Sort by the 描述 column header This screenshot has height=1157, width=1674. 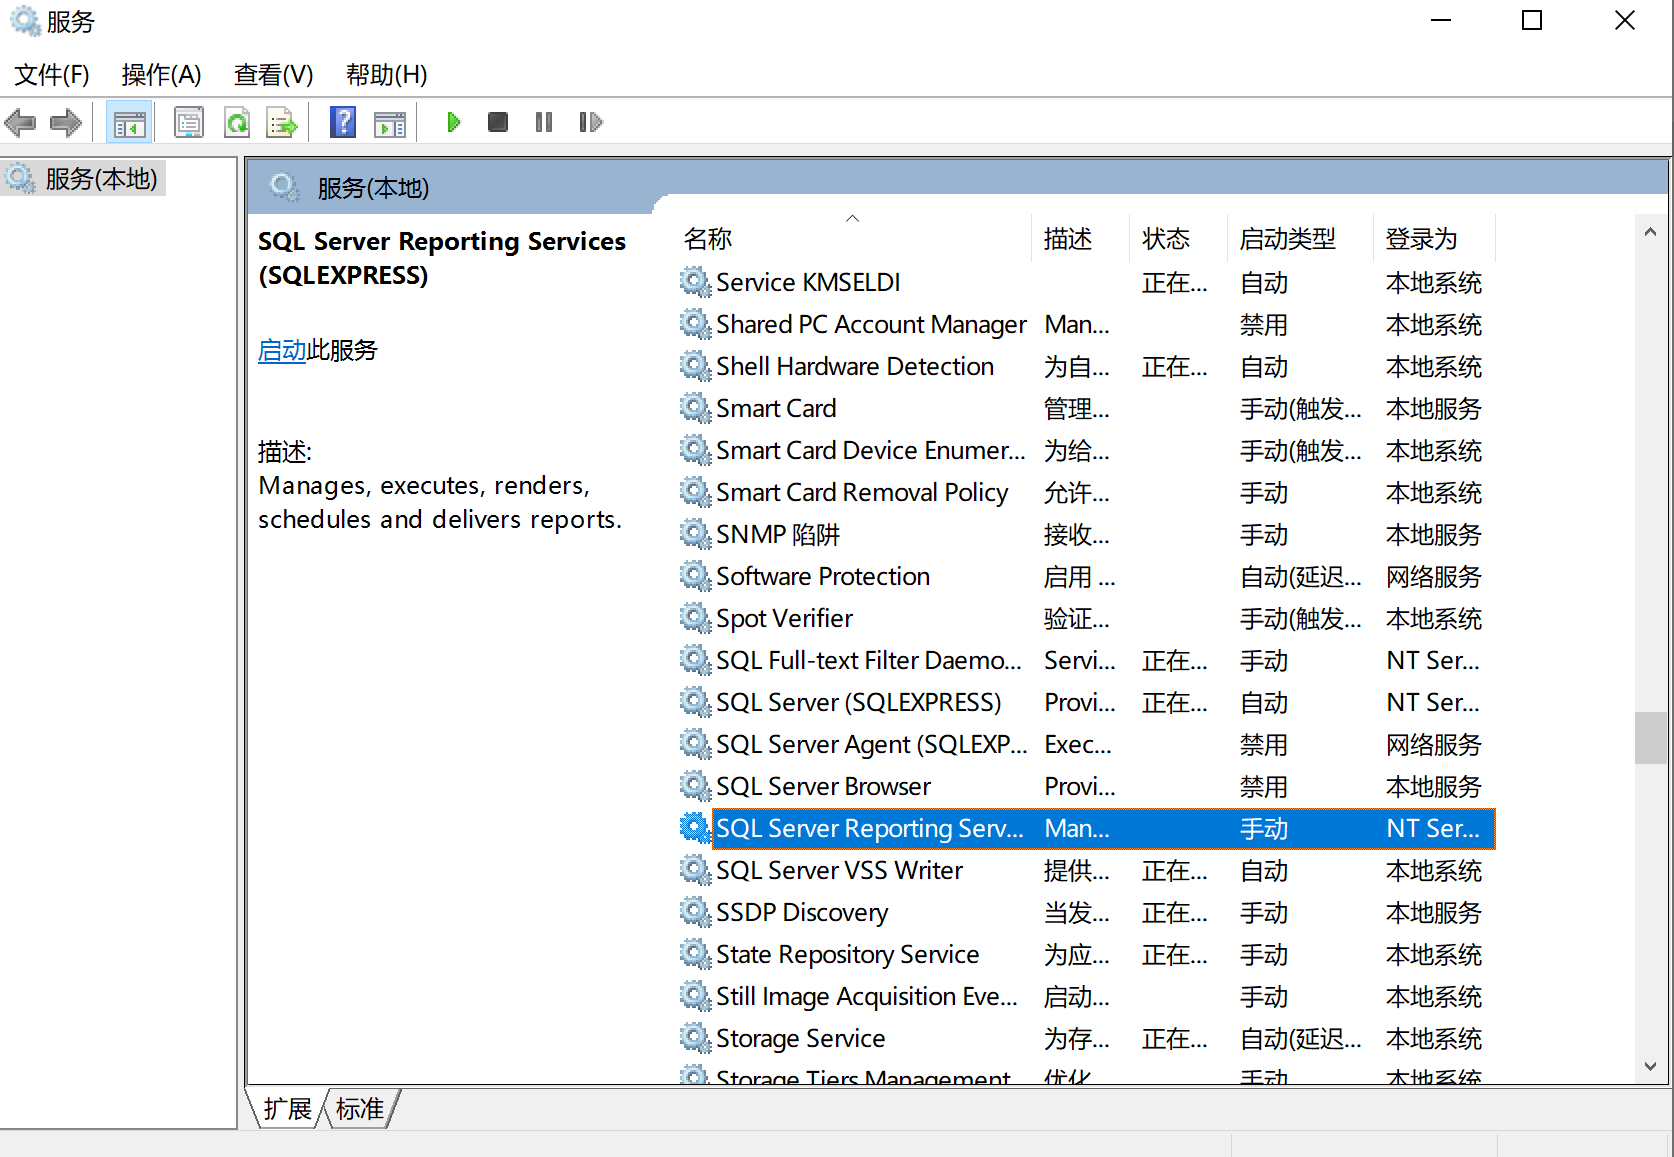1080,239
